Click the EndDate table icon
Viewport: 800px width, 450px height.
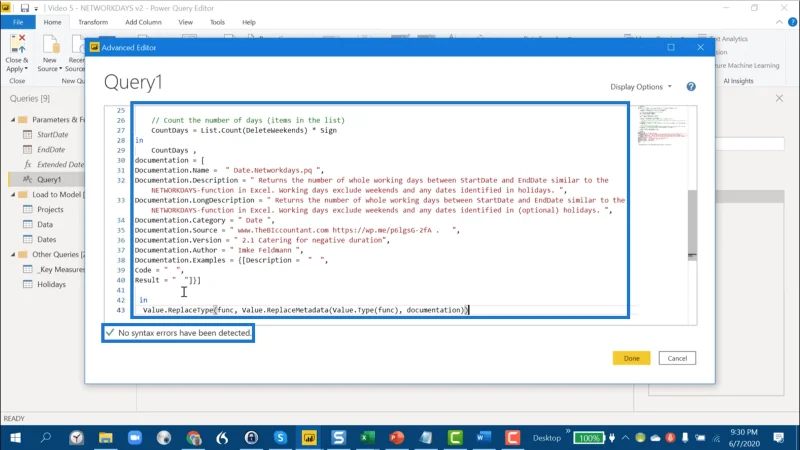tap(28, 149)
